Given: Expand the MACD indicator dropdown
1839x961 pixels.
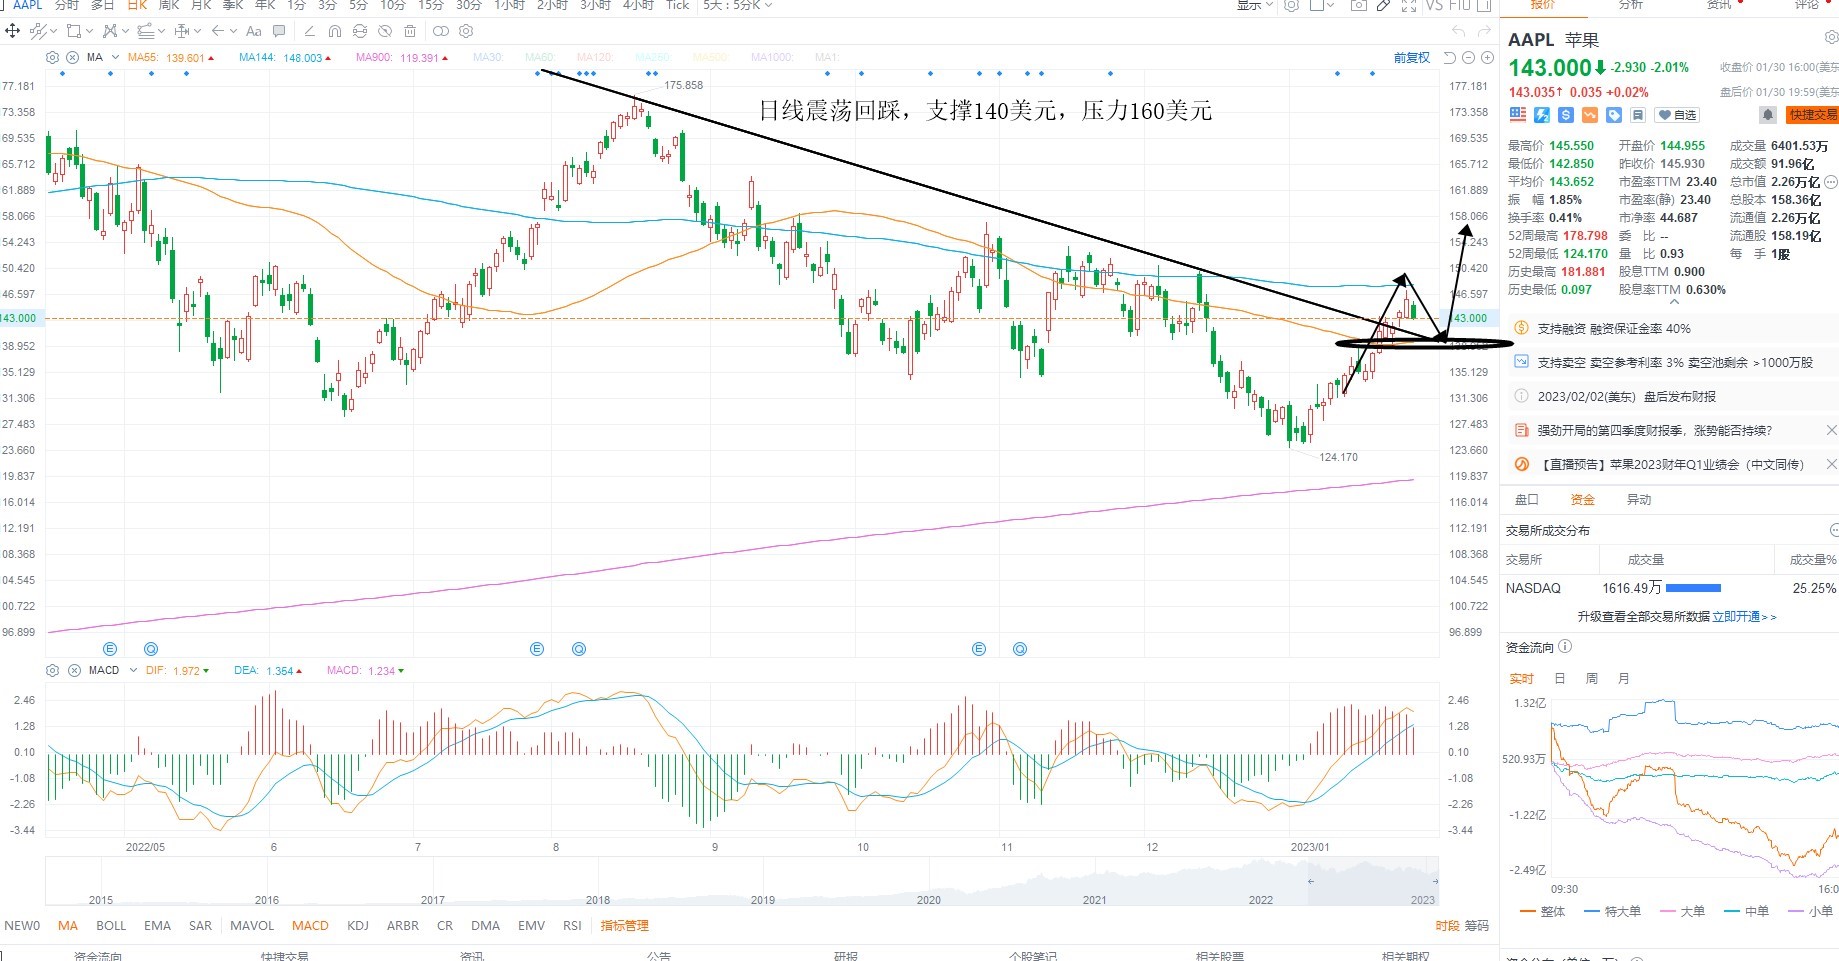Looking at the screenshot, I should point(133,670).
